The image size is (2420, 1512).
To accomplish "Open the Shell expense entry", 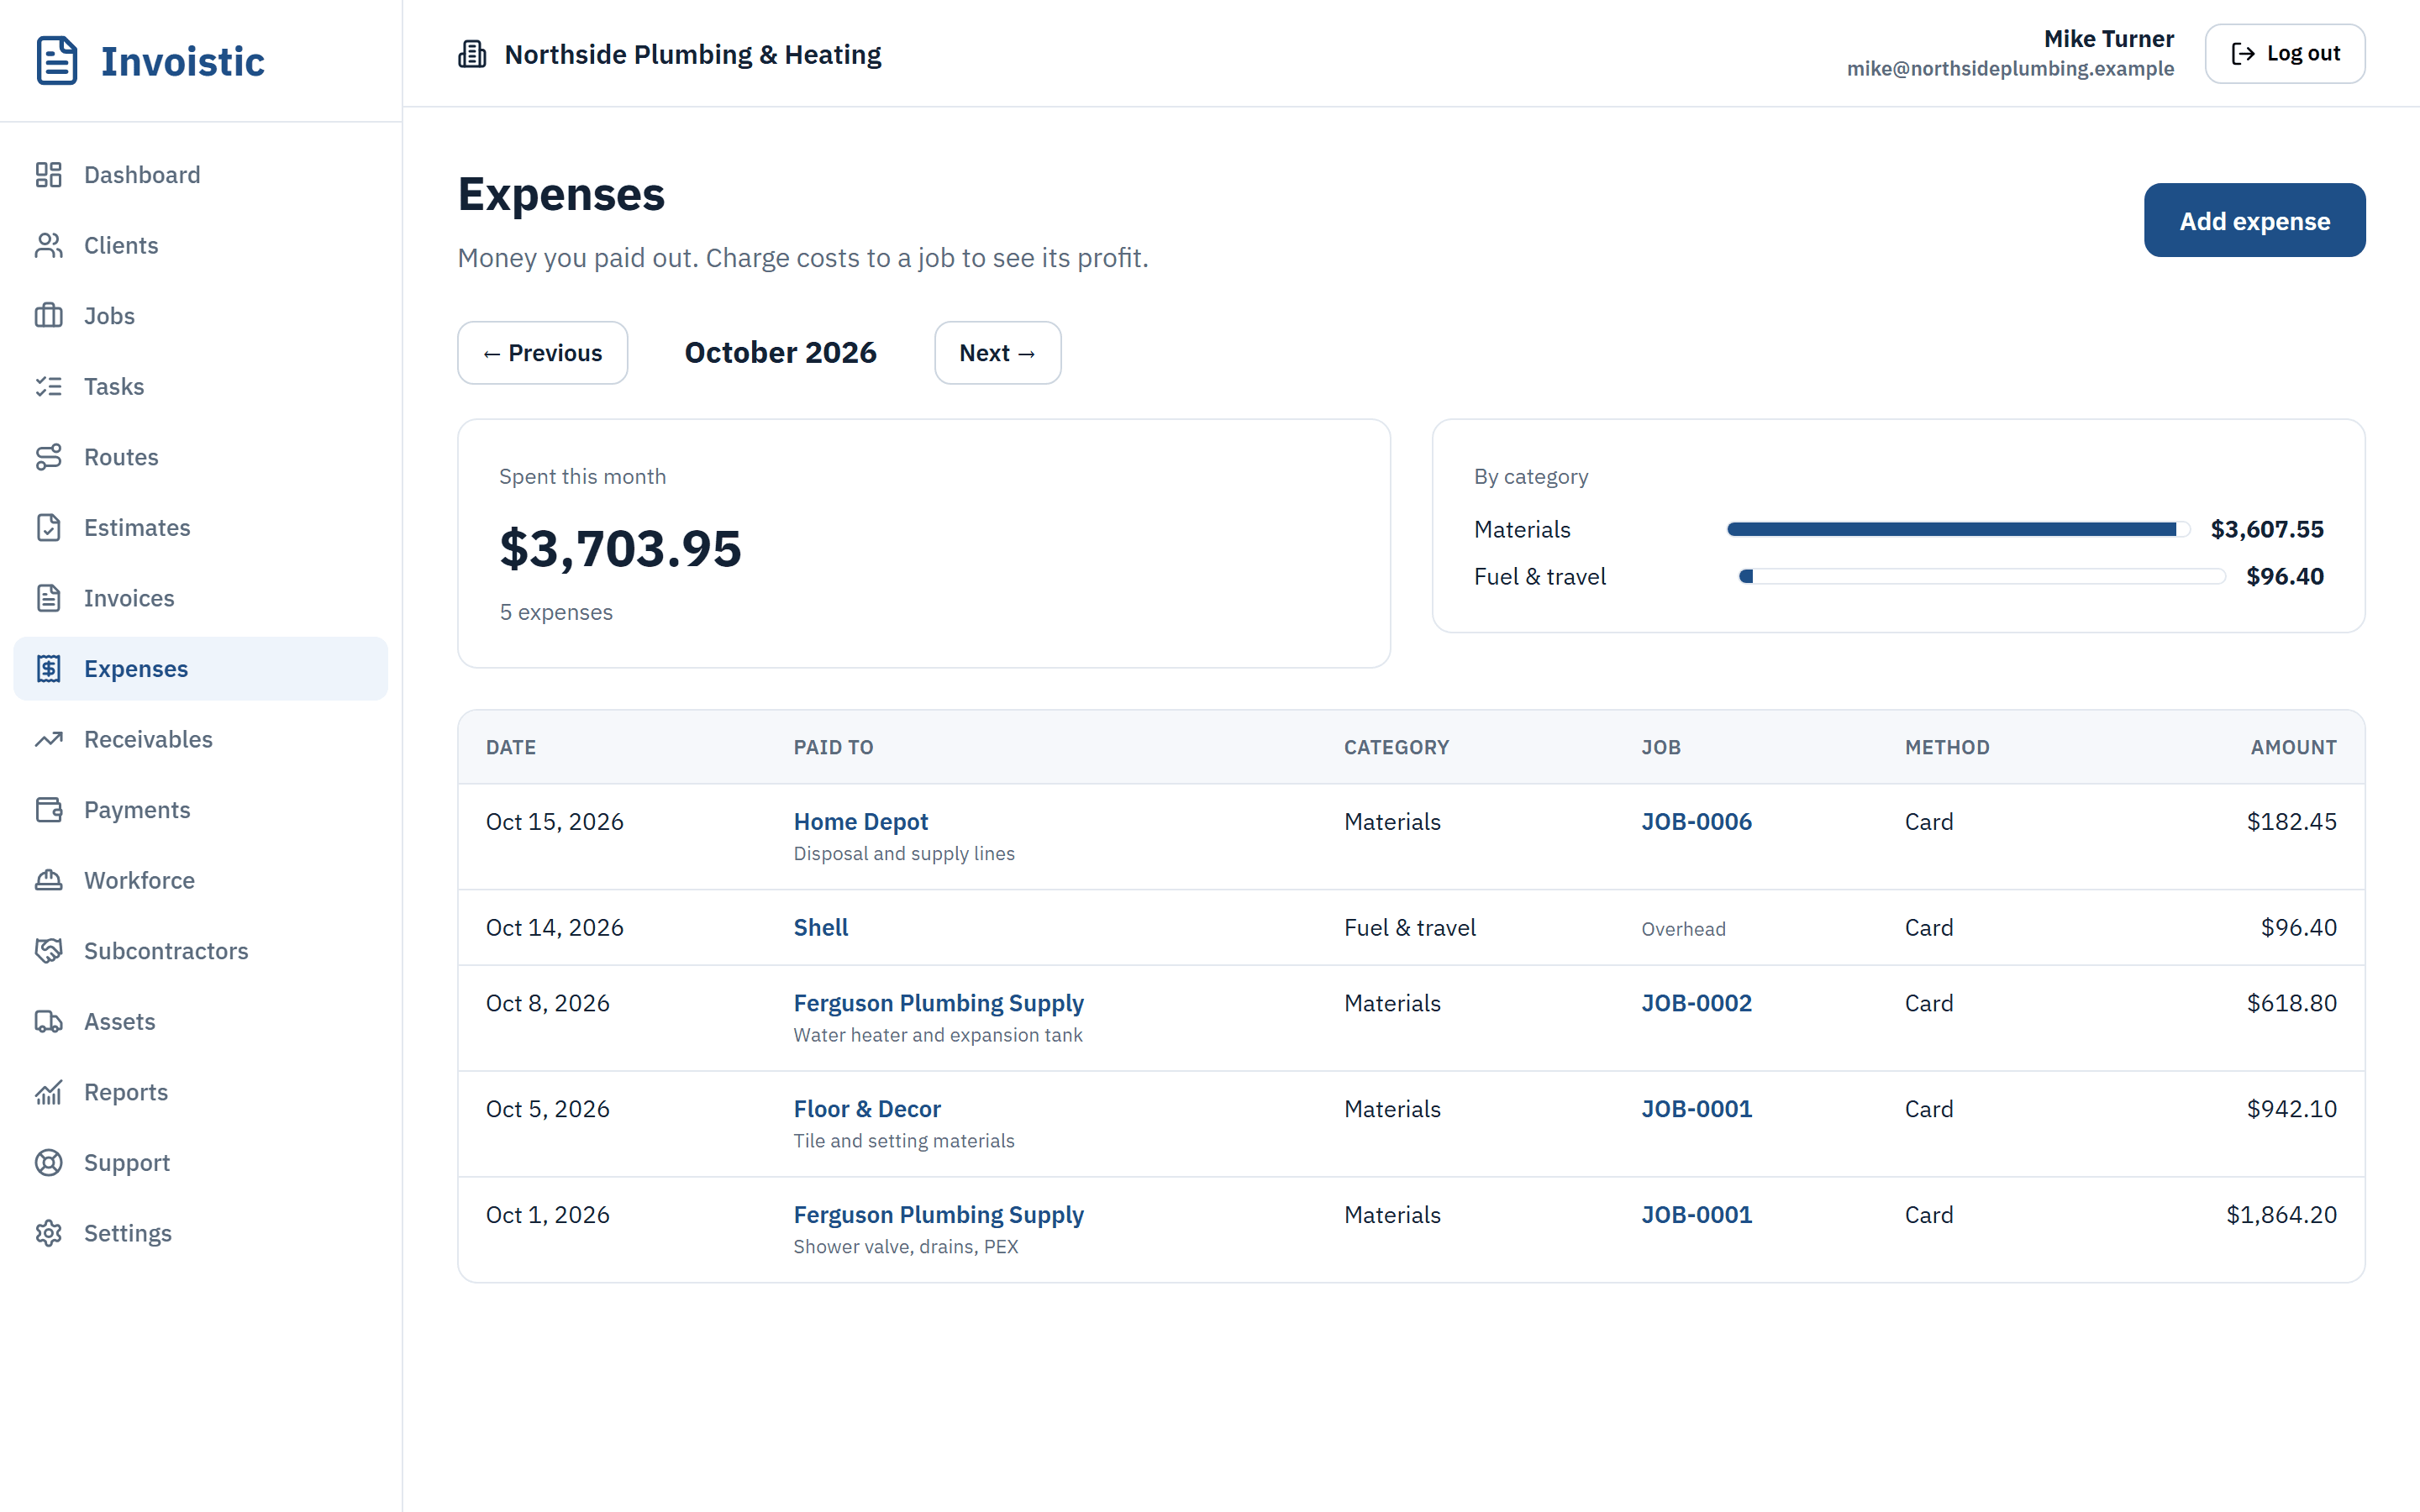I will click(820, 927).
